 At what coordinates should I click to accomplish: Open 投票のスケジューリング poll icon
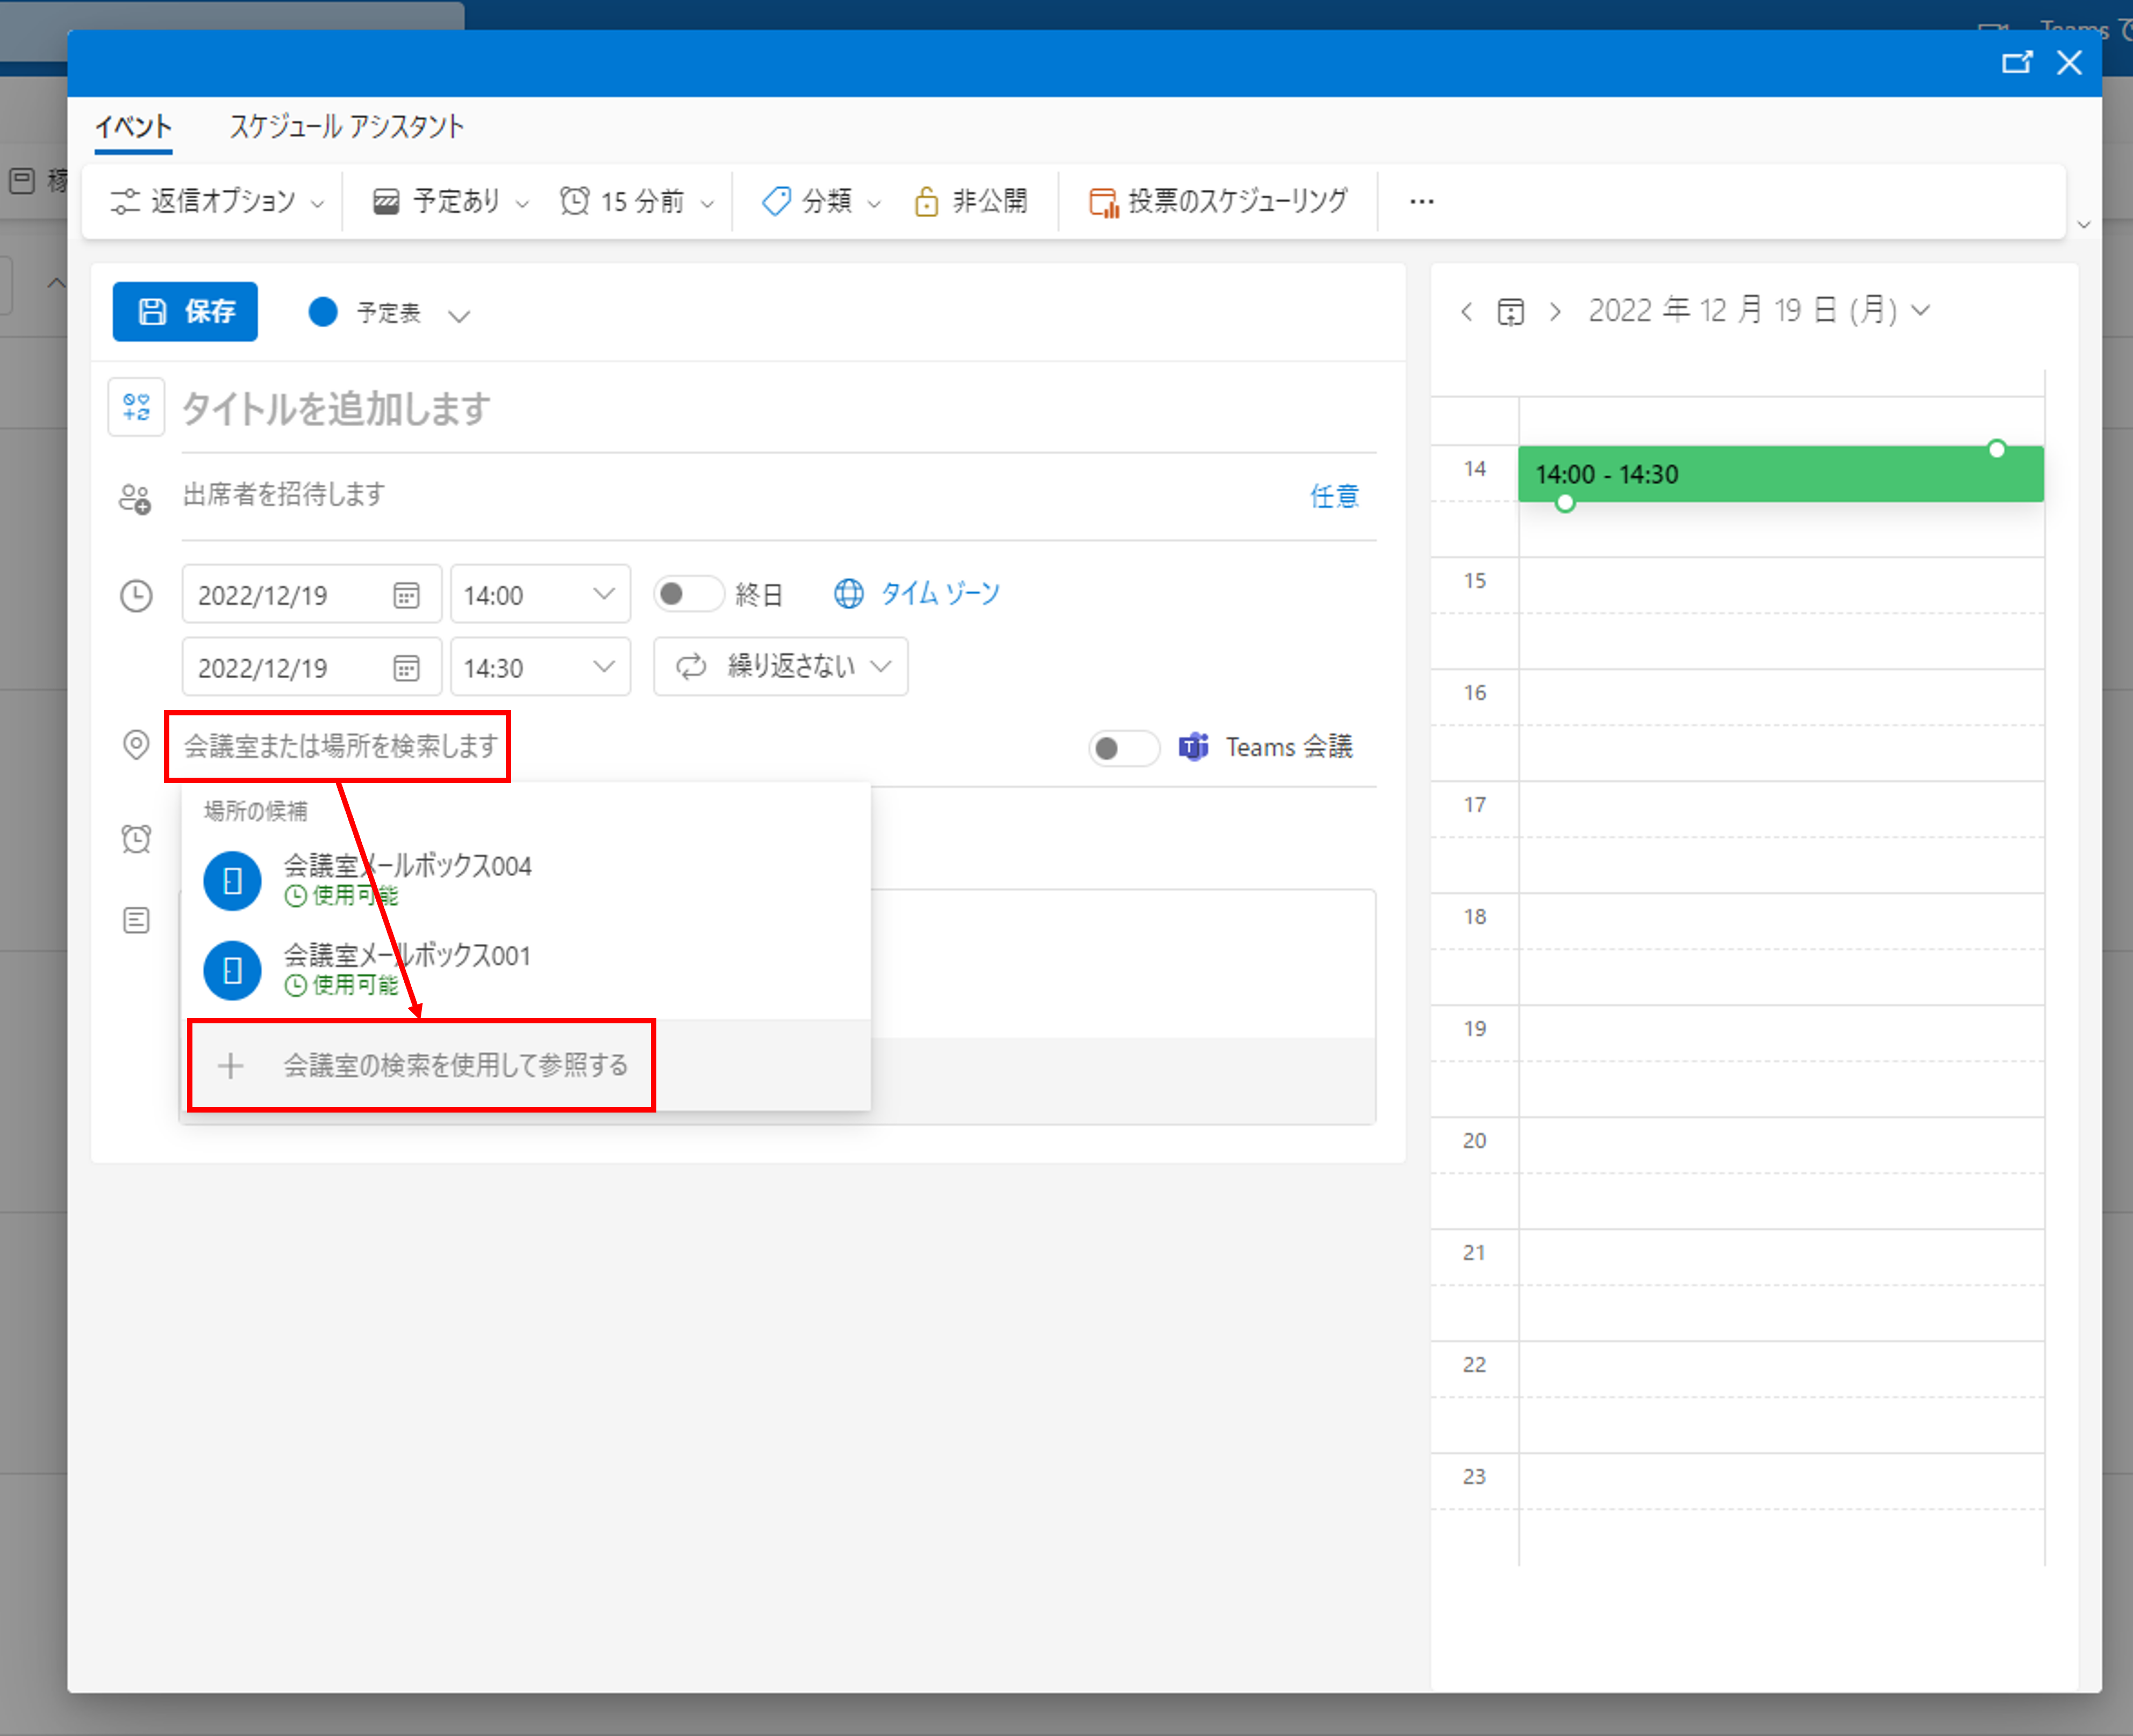point(1103,201)
